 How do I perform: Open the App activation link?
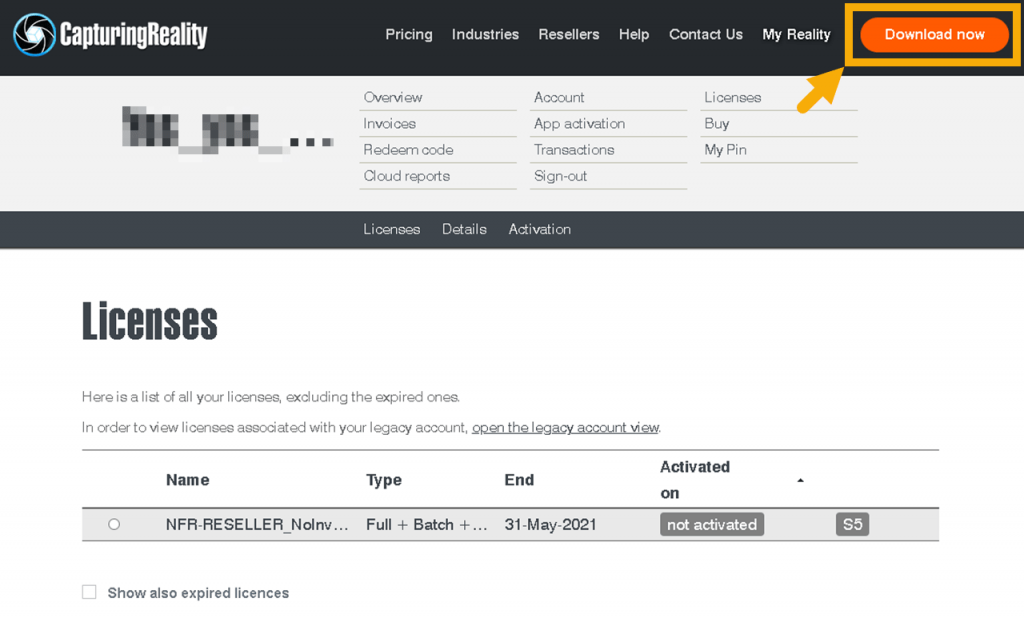579,123
